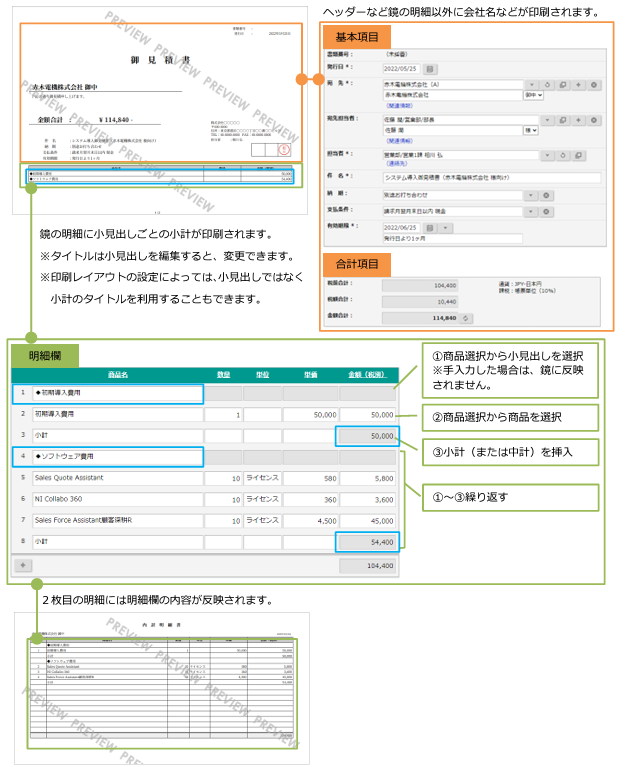Open the calendar picker for 発行日

coord(430,69)
